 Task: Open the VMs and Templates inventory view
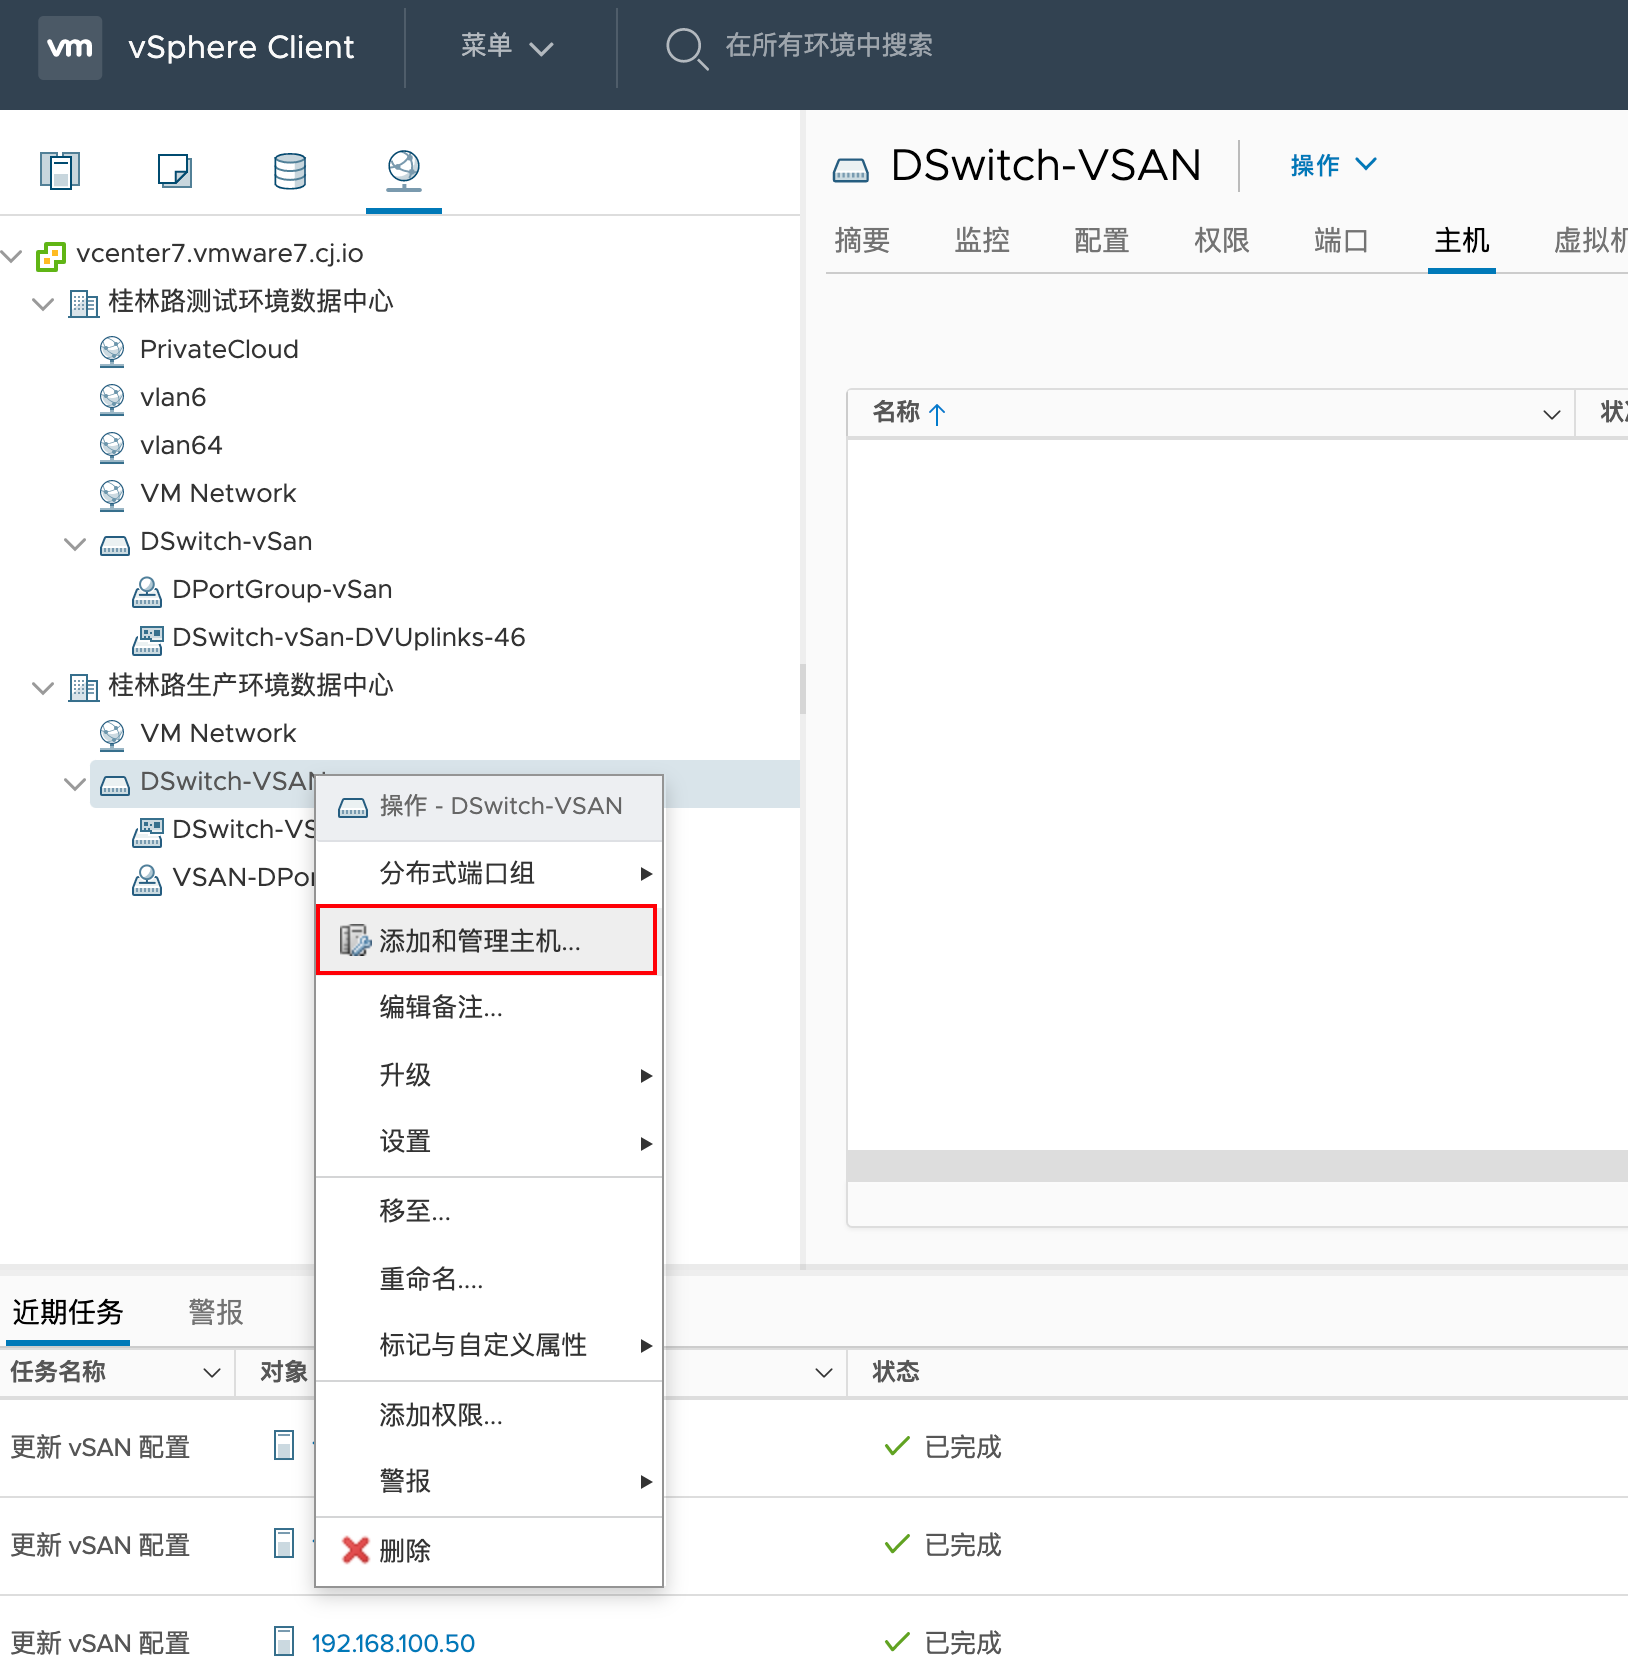(175, 170)
